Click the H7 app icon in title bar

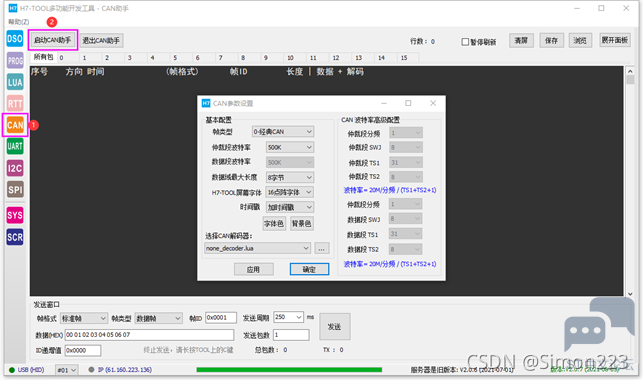[x=13, y=8]
